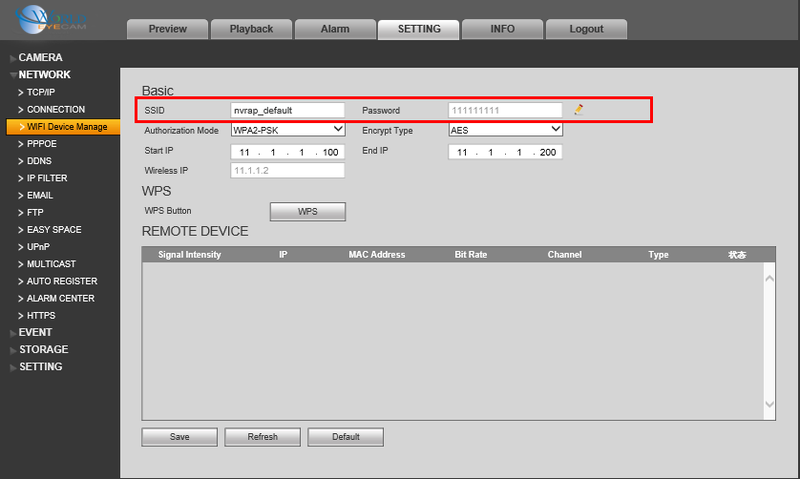Click the Default button

(x=345, y=437)
